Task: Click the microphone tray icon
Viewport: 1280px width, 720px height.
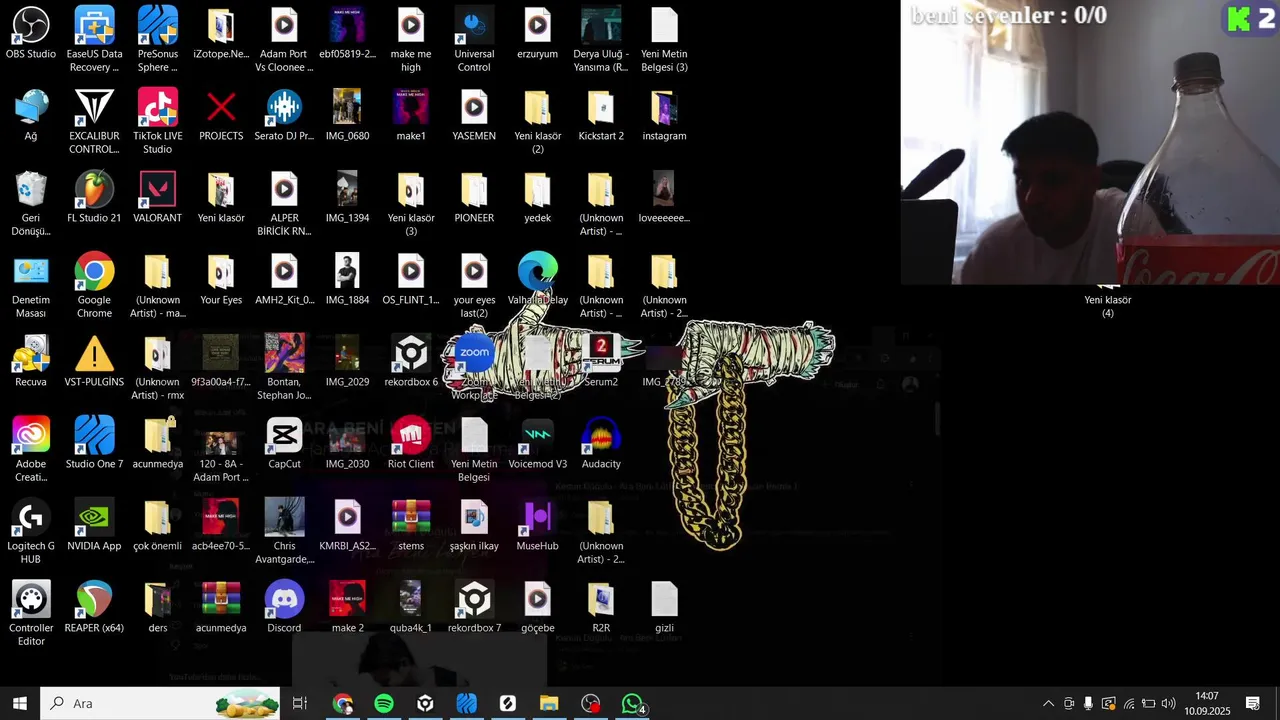Action: (x=1088, y=704)
